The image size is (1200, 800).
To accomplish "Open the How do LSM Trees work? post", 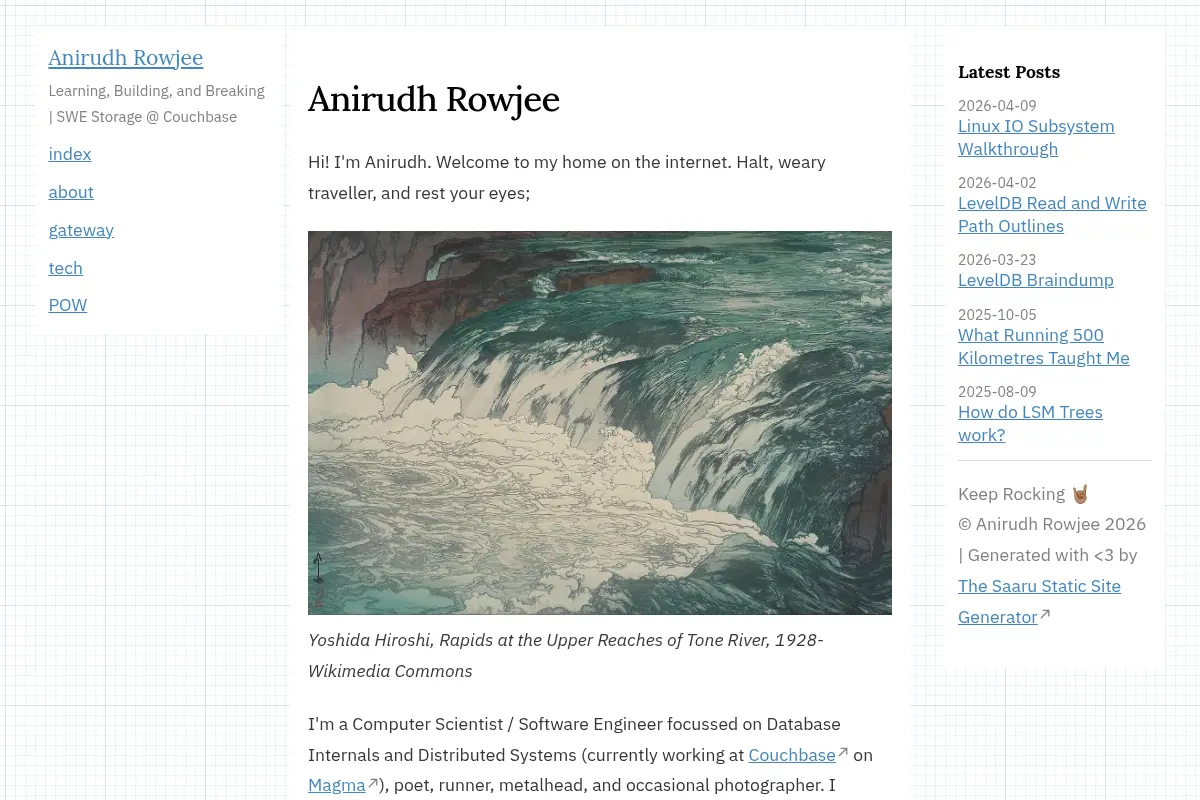I will tap(1030, 424).
